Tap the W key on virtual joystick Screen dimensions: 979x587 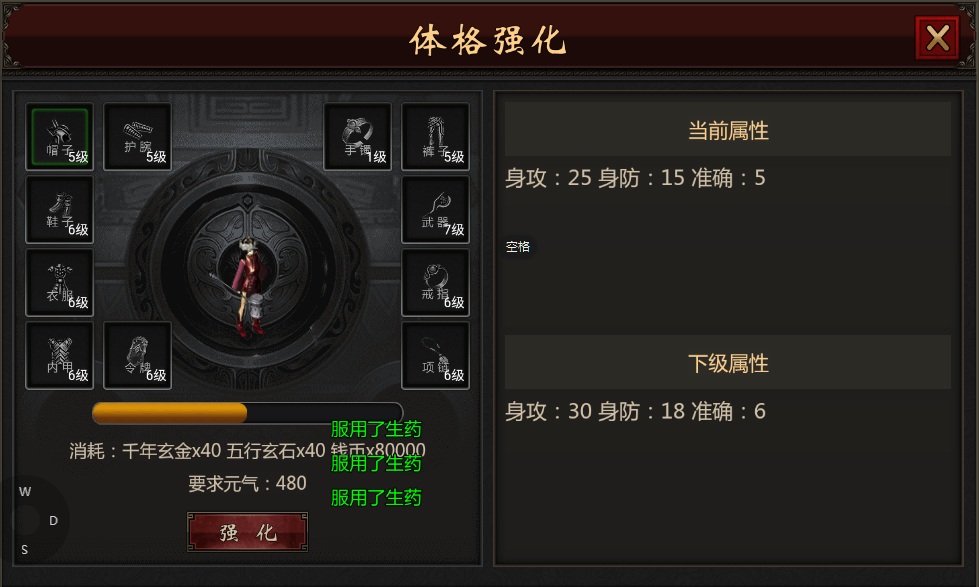pyautogui.click(x=25, y=491)
